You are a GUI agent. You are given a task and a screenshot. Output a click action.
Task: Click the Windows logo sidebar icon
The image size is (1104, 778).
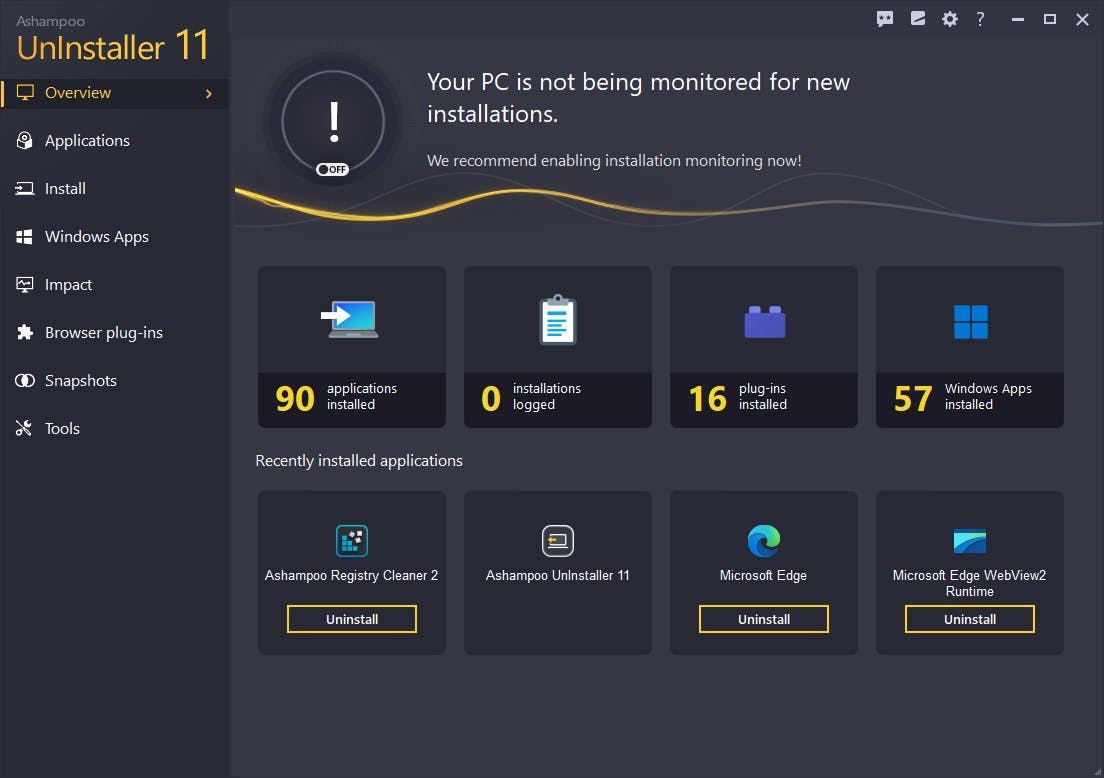tap(25, 237)
